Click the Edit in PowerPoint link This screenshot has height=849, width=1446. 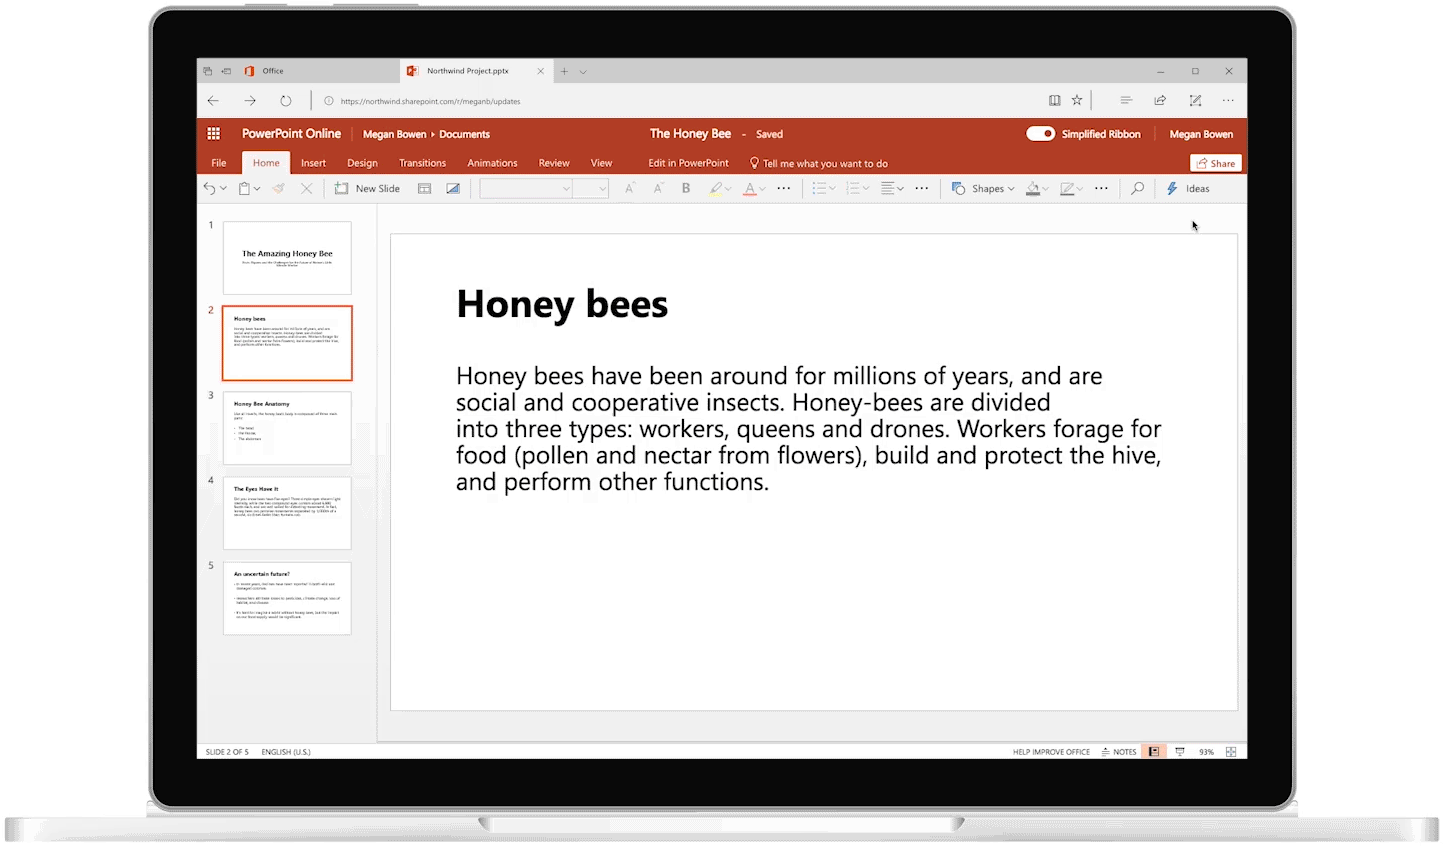pos(688,163)
